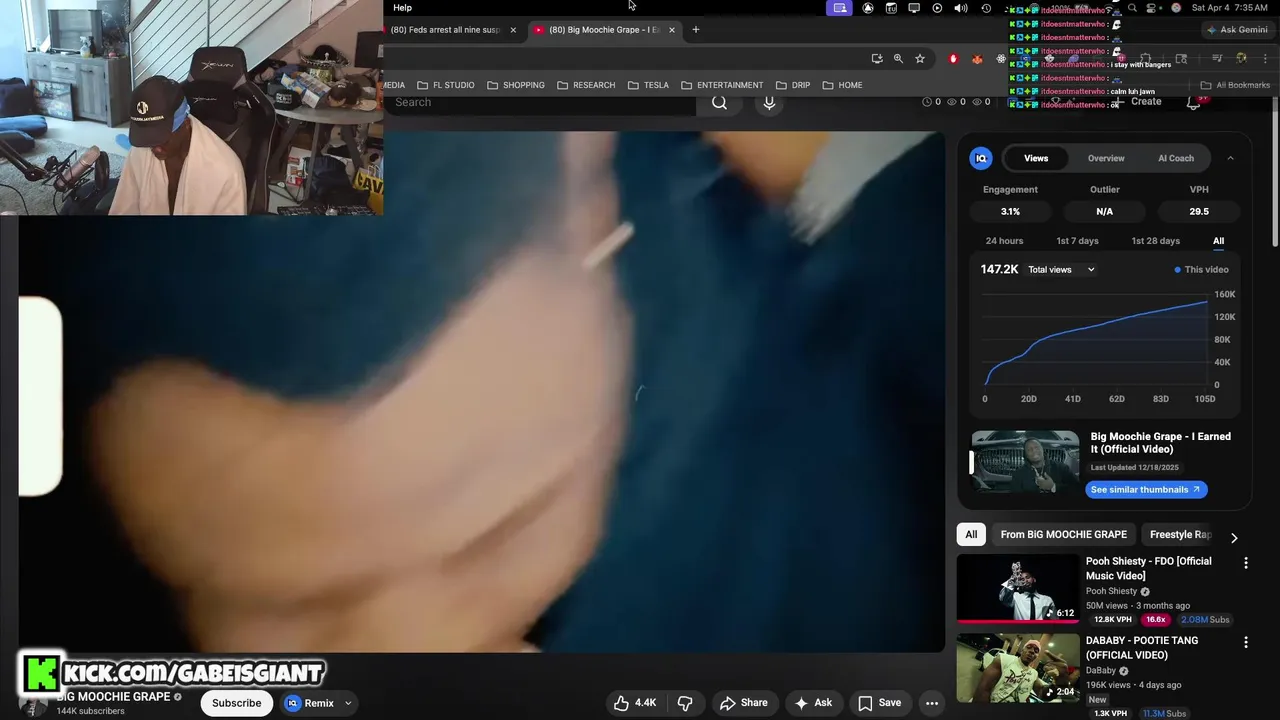Open Chrome three-dot menu
This screenshot has height=720, width=1280.
click(1263, 59)
